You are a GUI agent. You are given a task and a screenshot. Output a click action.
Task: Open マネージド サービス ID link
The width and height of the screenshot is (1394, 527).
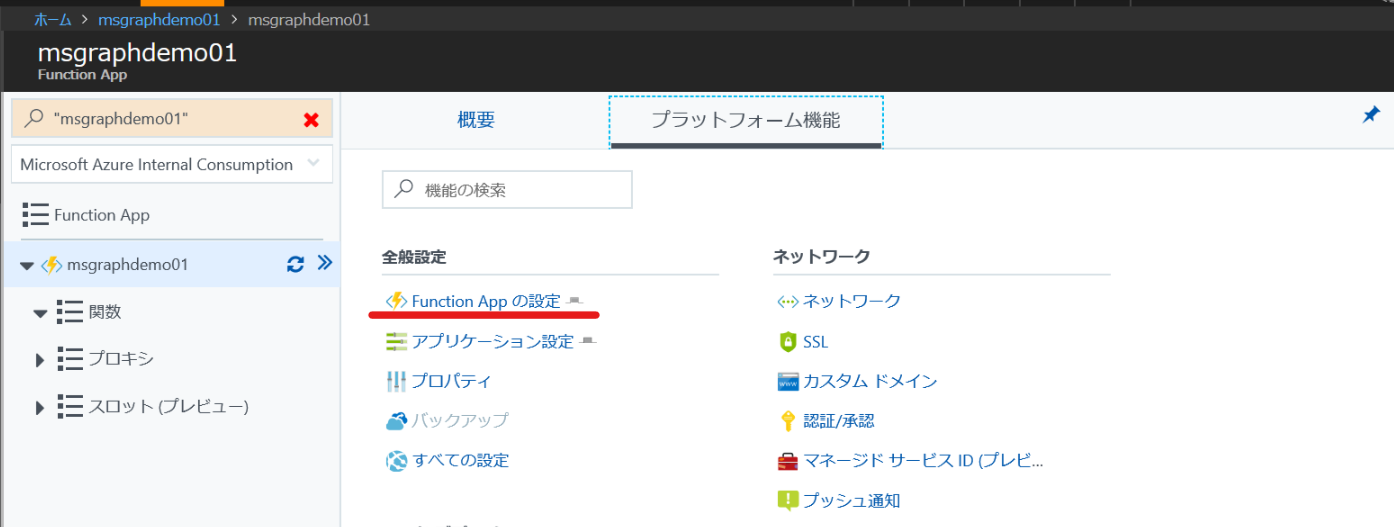pyautogui.click(x=923, y=461)
